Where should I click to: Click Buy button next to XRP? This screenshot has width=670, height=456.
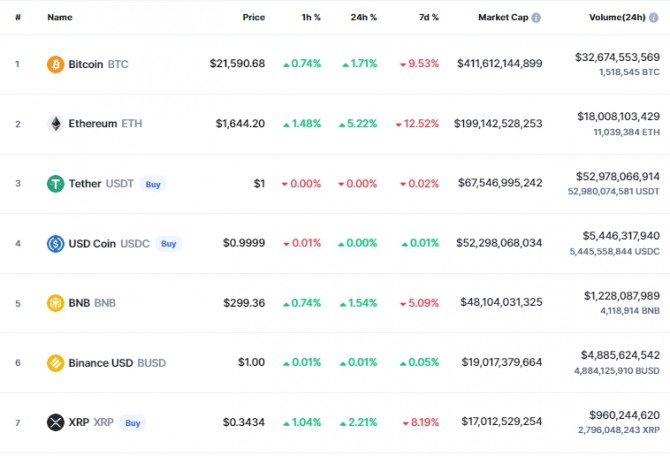point(132,423)
